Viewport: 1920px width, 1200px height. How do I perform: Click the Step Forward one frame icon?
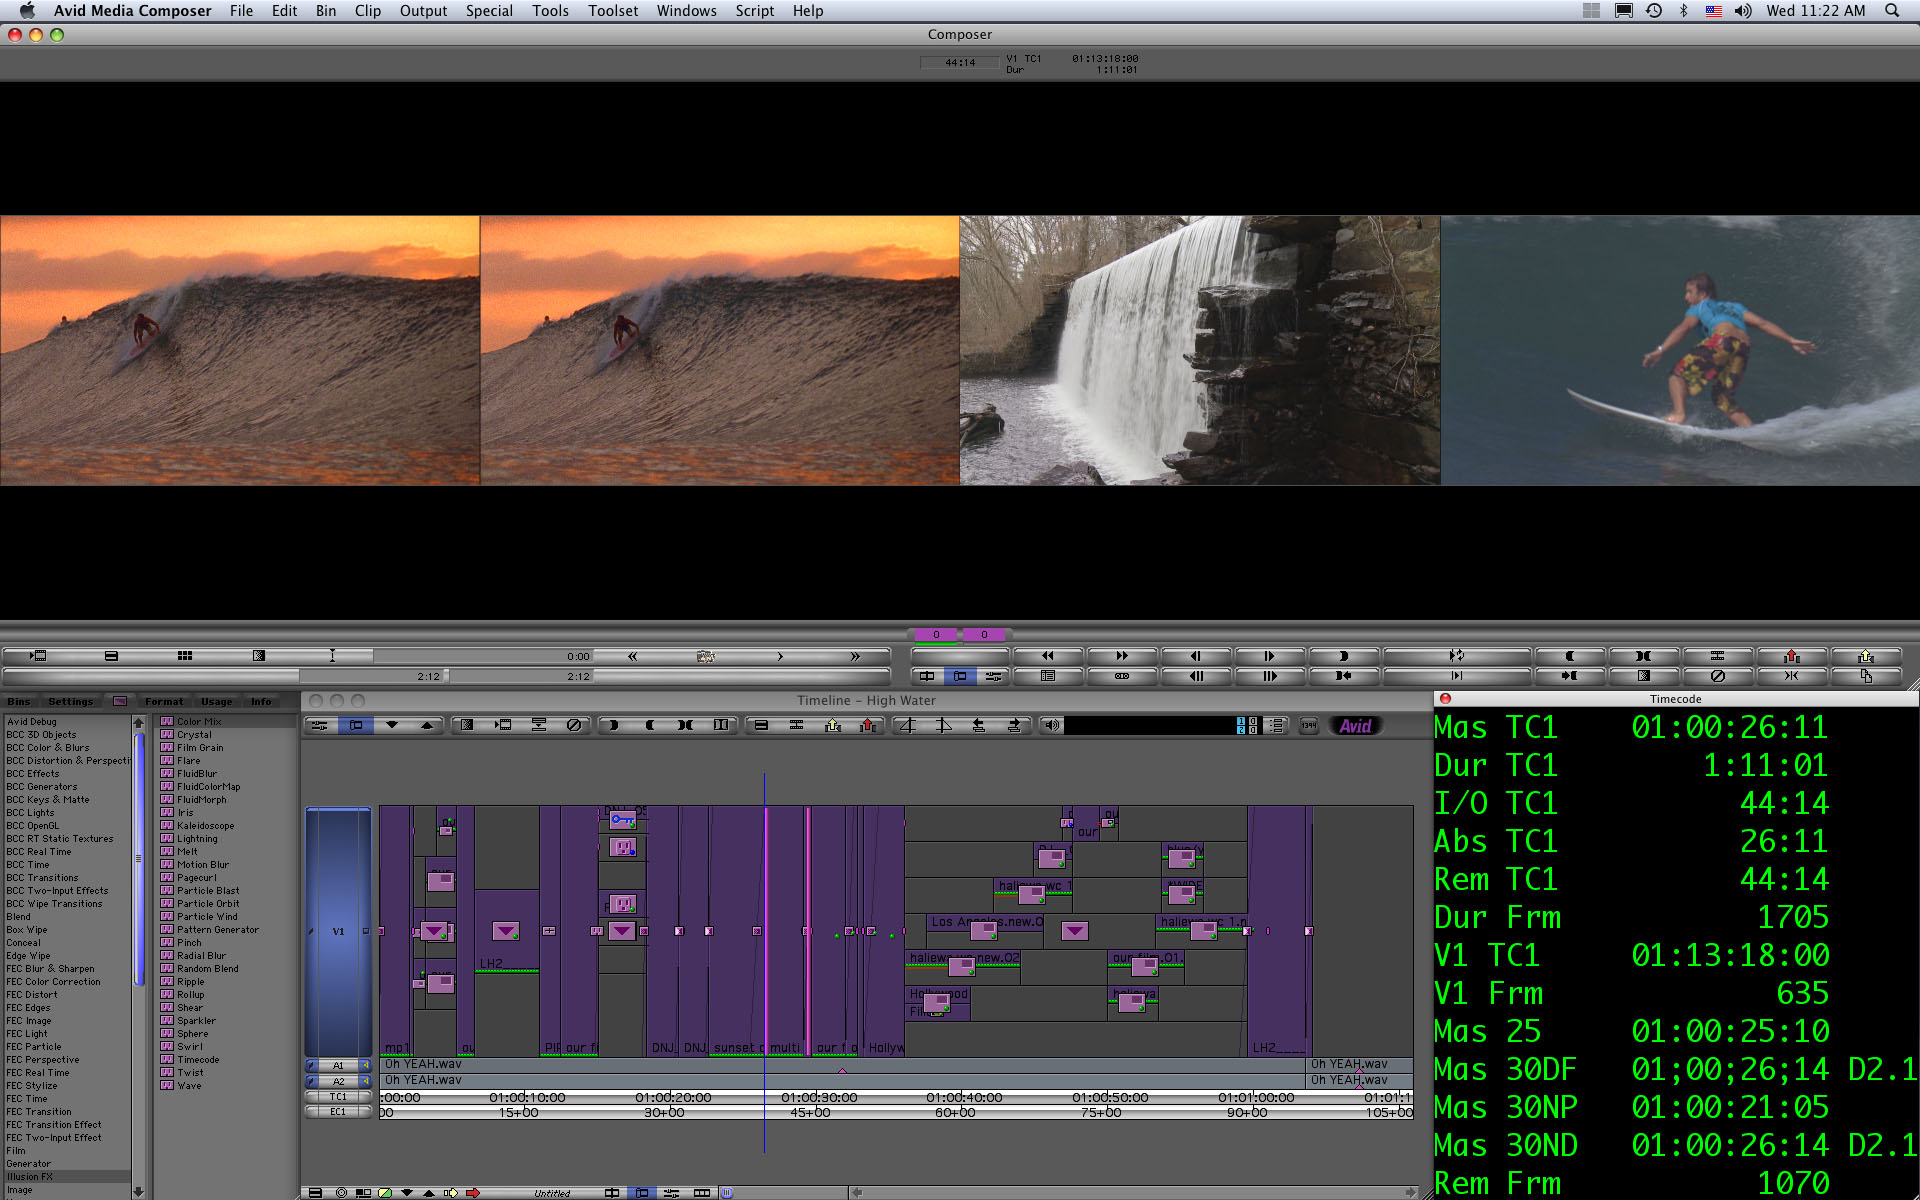1268,656
